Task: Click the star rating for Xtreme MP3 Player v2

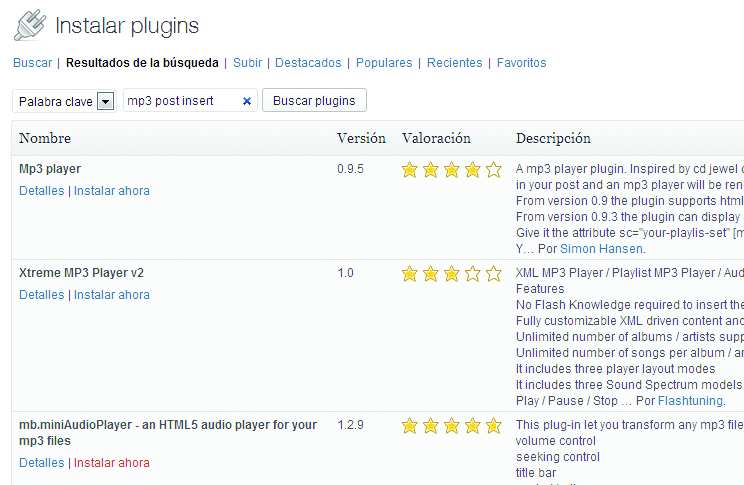Action: tap(451, 273)
